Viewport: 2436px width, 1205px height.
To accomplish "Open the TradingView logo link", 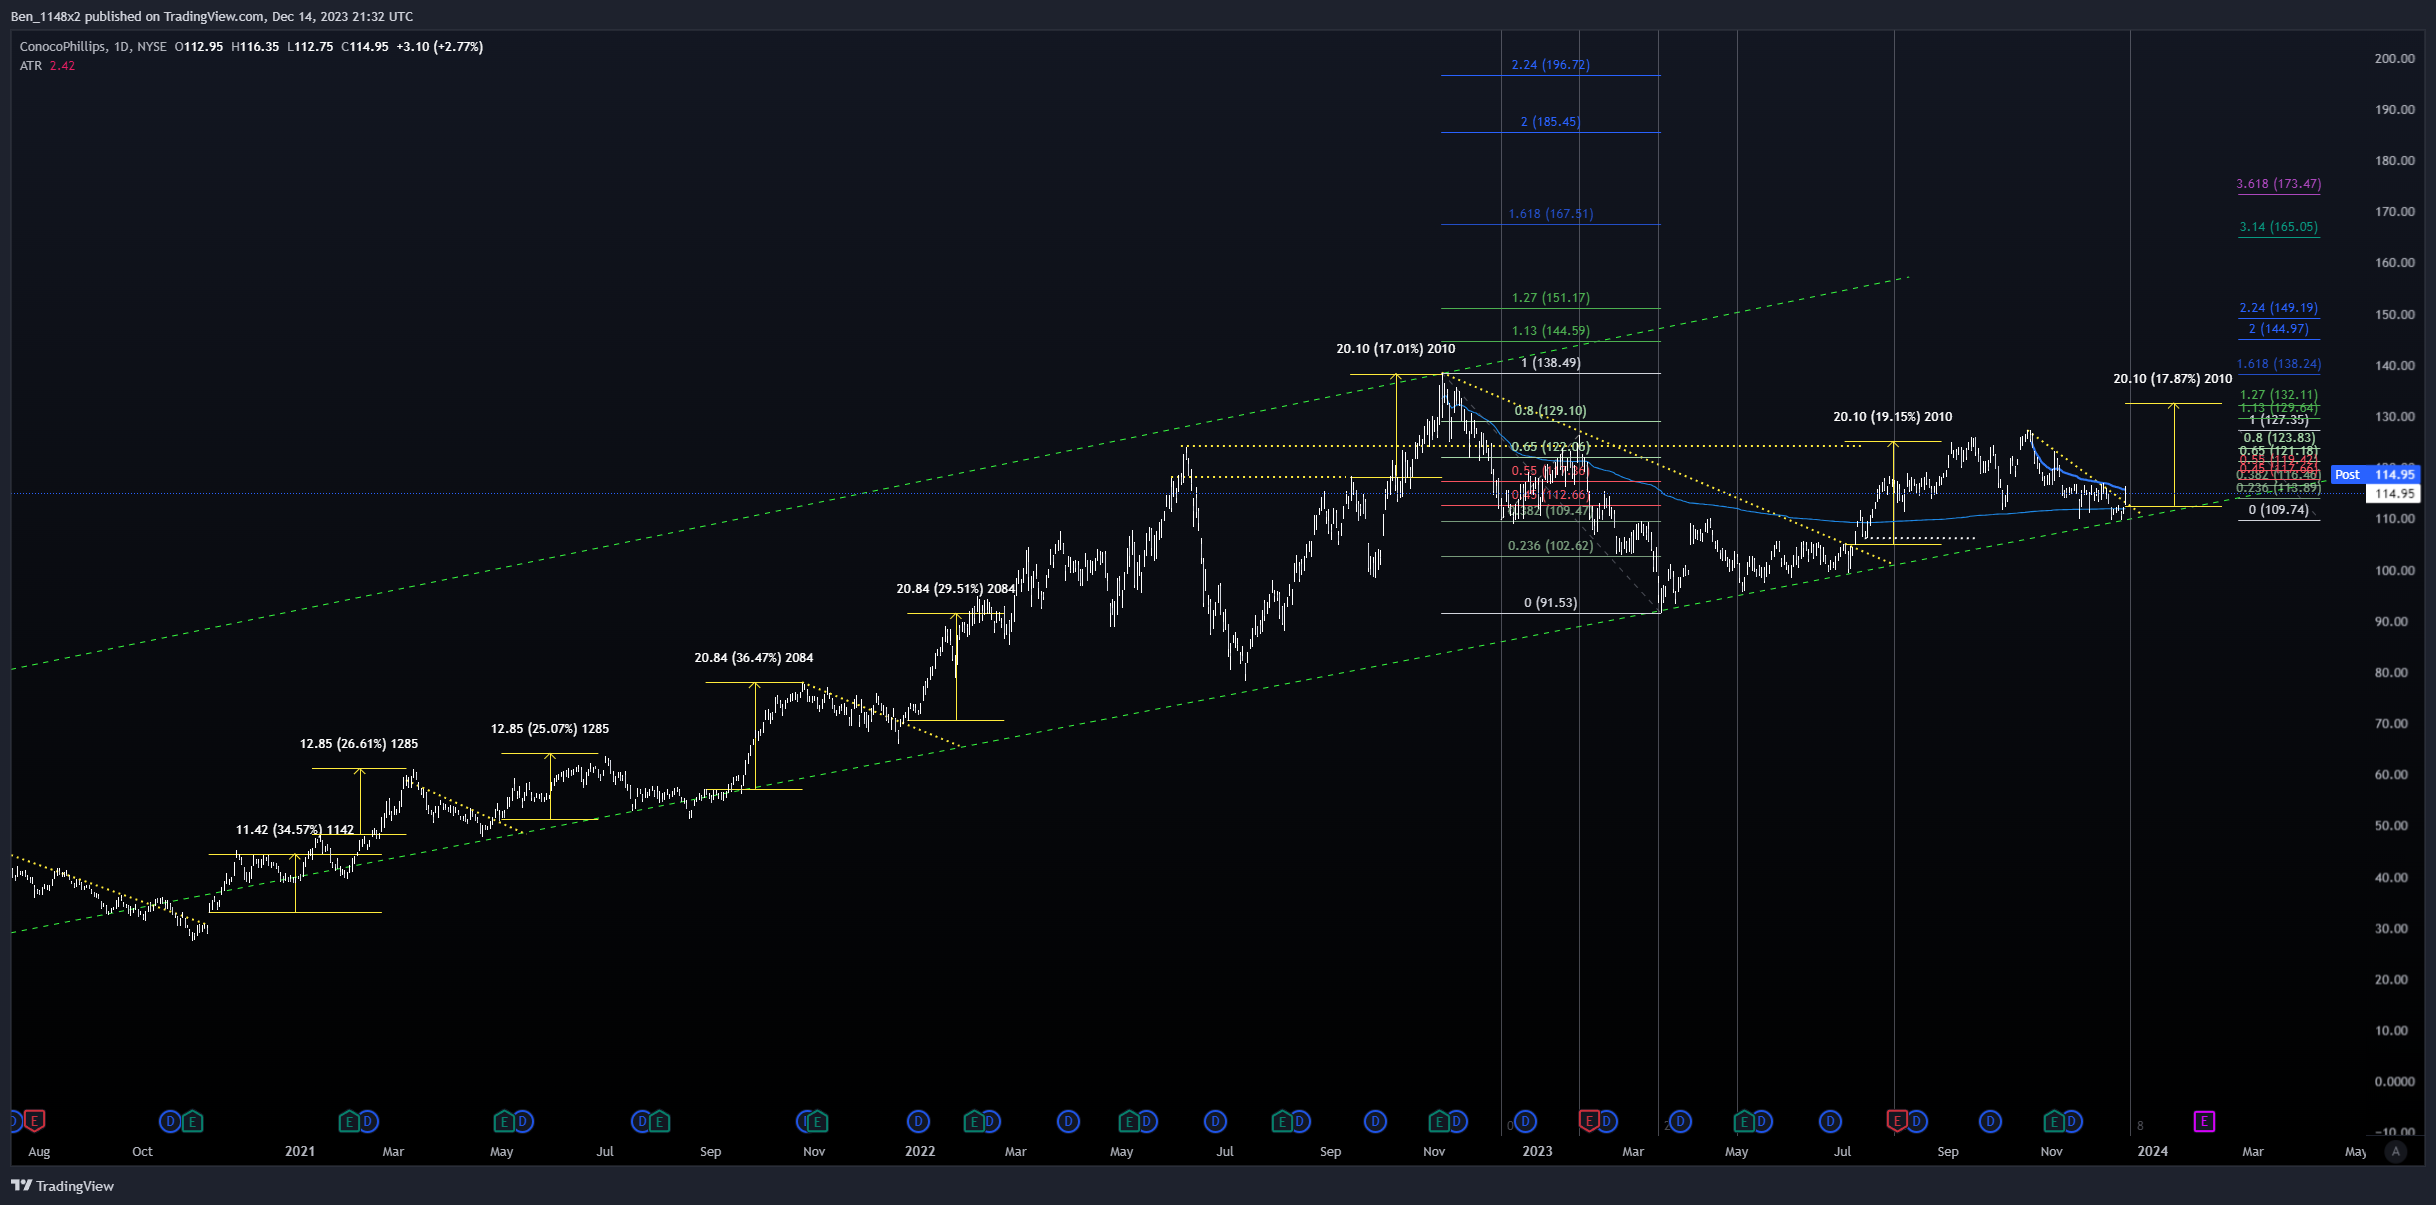I will tap(63, 1186).
